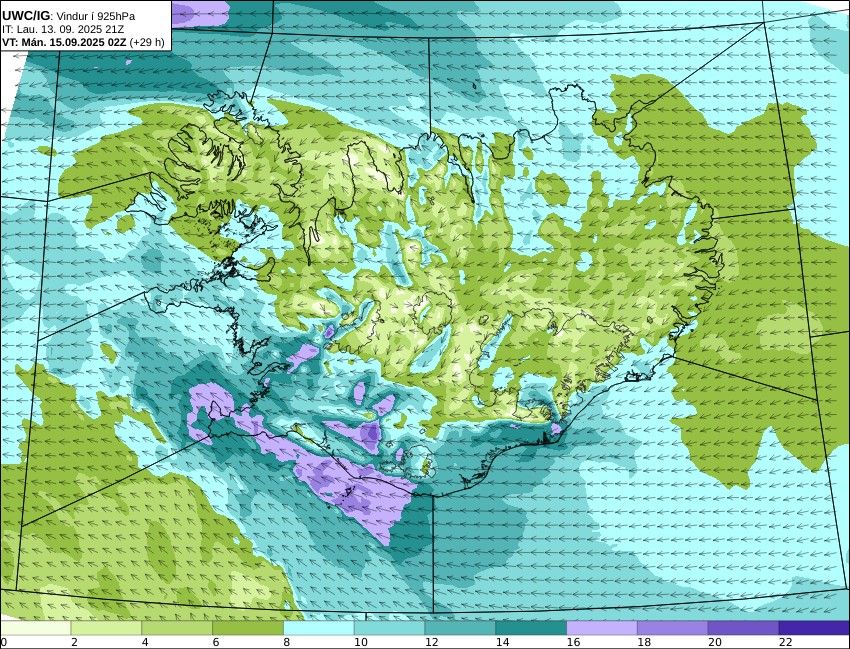This screenshot has height=649, width=850.
Task: Click the '(+29 h)' forecast offset text
Action: click(147, 42)
